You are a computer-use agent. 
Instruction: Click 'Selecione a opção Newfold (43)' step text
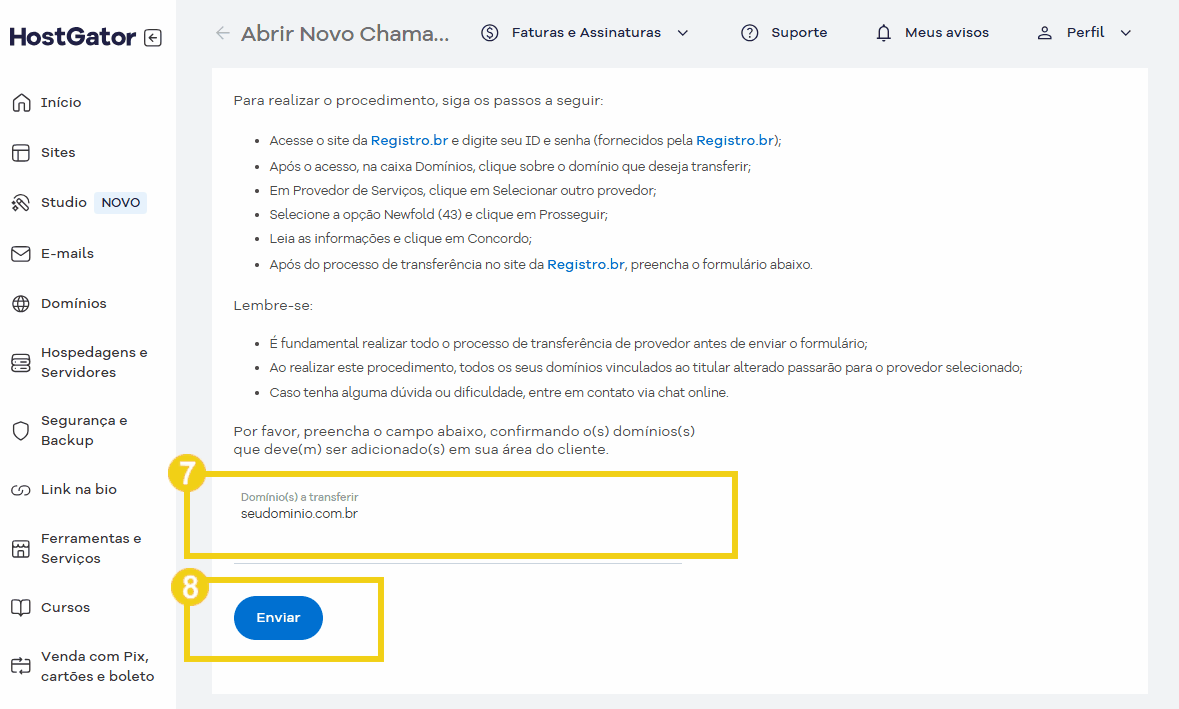point(438,215)
